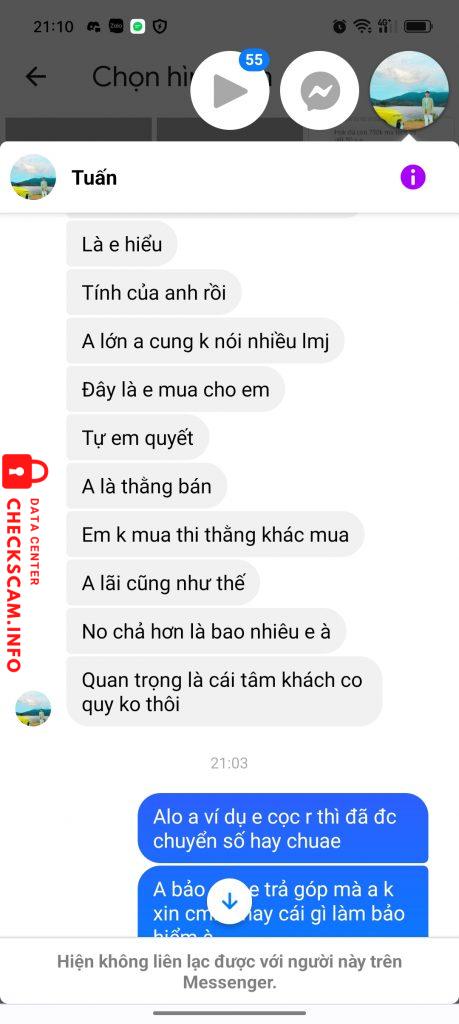This screenshot has width=459, height=1024.
Task: Tap the battery icon in the status bar
Action: tap(418, 26)
